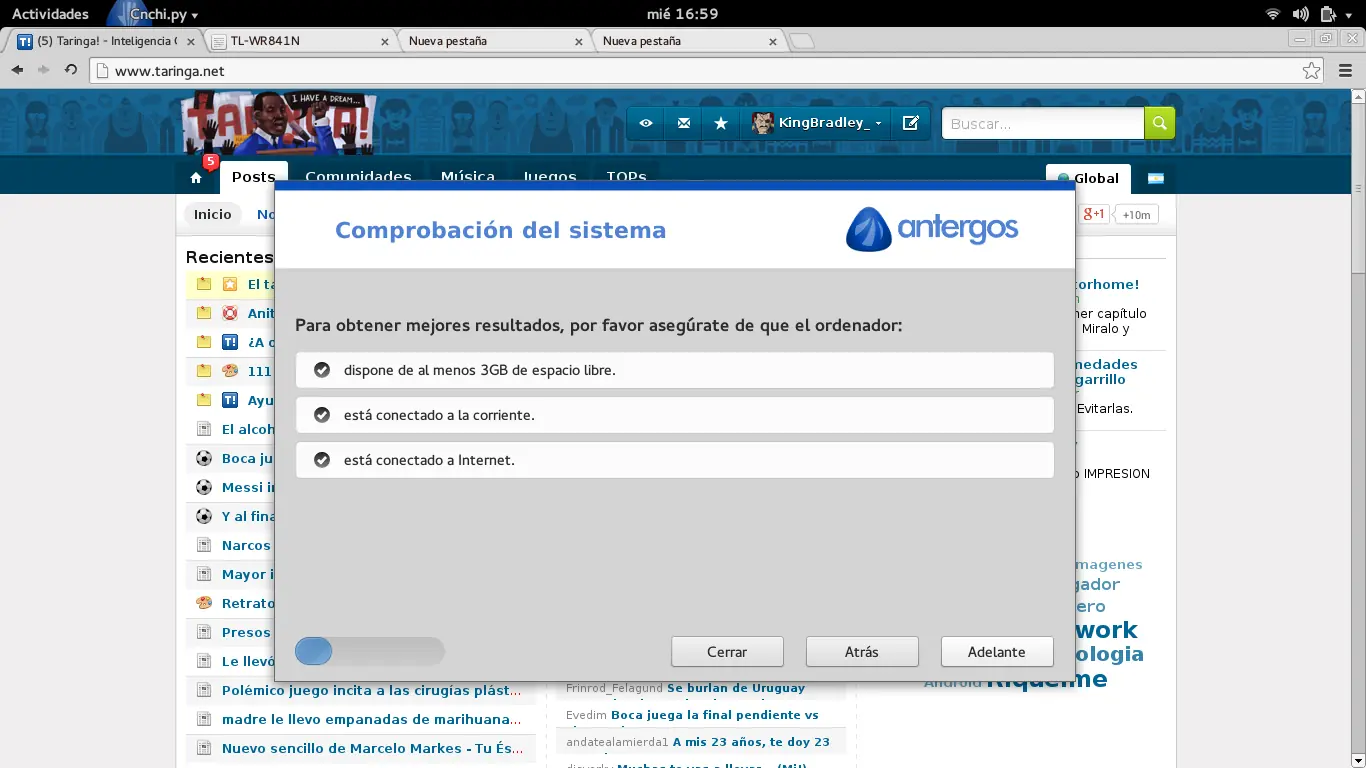The image size is (1366, 768).
Task: Bookmark page with the star in address bar
Action: (x=1311, y=71)
